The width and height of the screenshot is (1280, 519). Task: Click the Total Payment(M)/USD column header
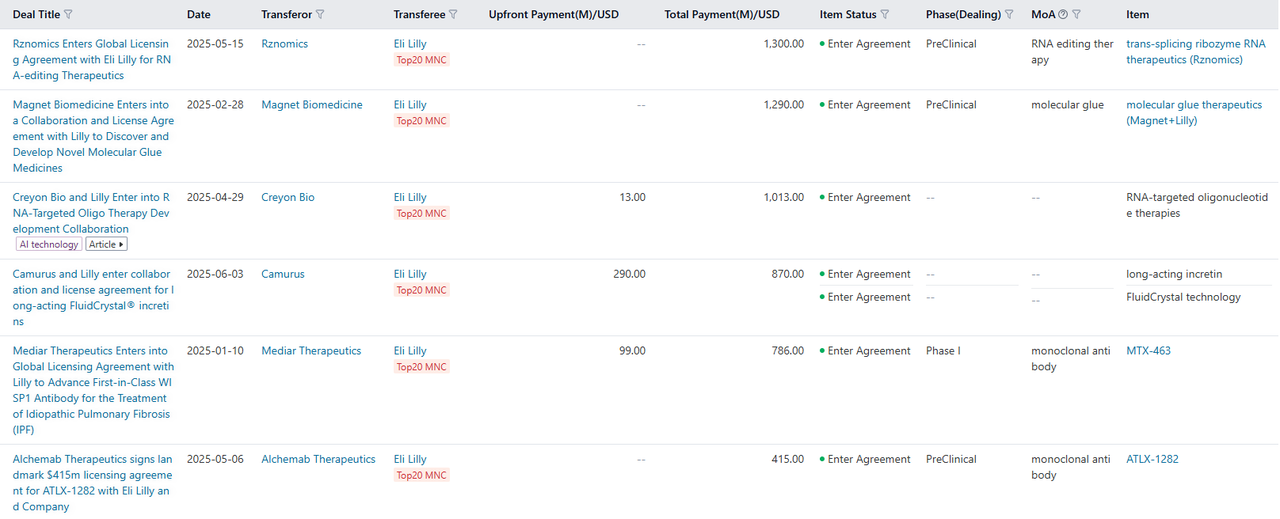coord(721,15)
